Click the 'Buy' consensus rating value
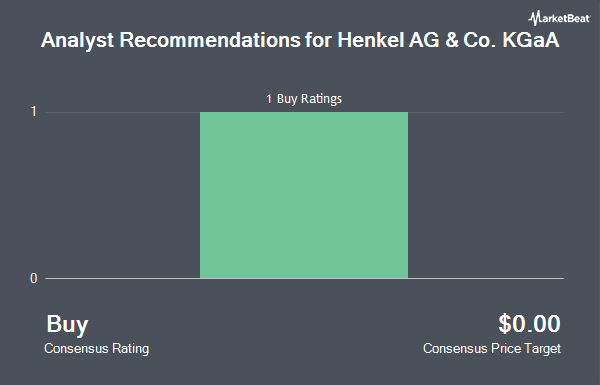Viewport: 600px width, 385px height. (x=67, y=324)
